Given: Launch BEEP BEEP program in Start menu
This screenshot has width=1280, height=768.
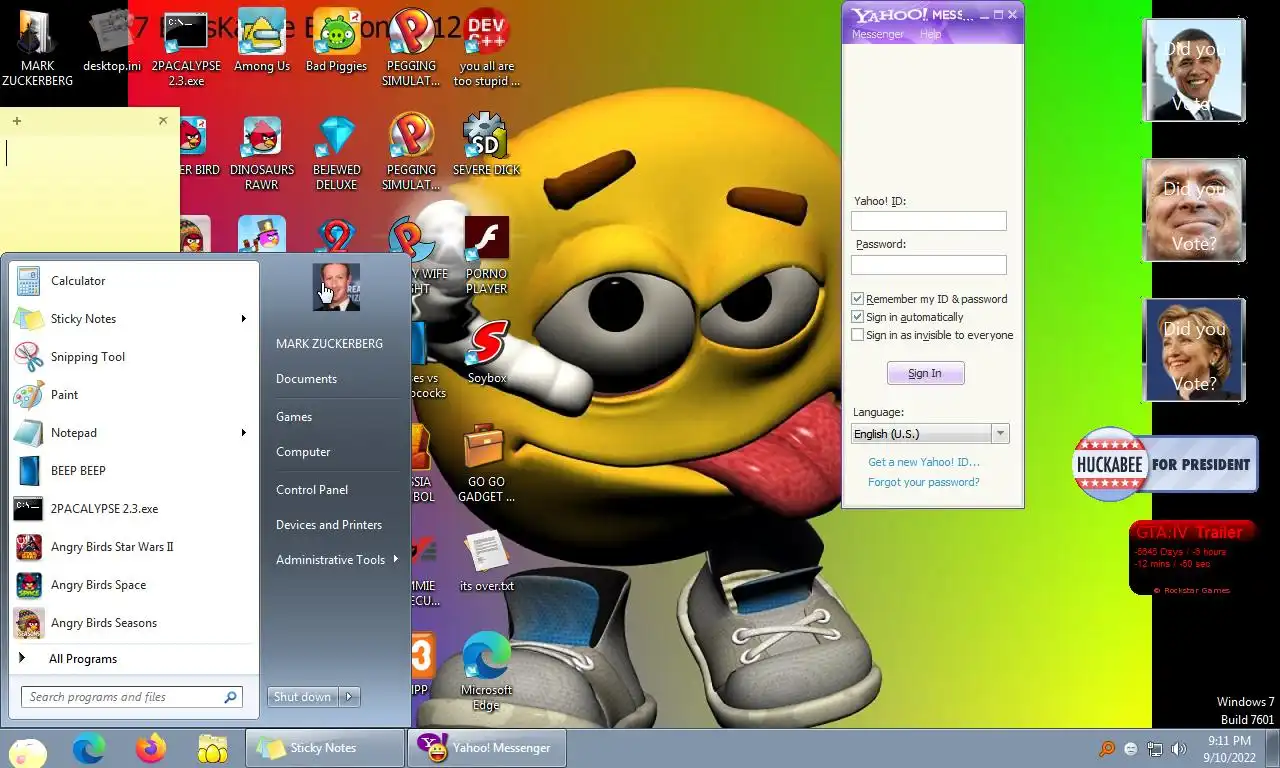Looking at the screenshot, I should click(134, 471).
